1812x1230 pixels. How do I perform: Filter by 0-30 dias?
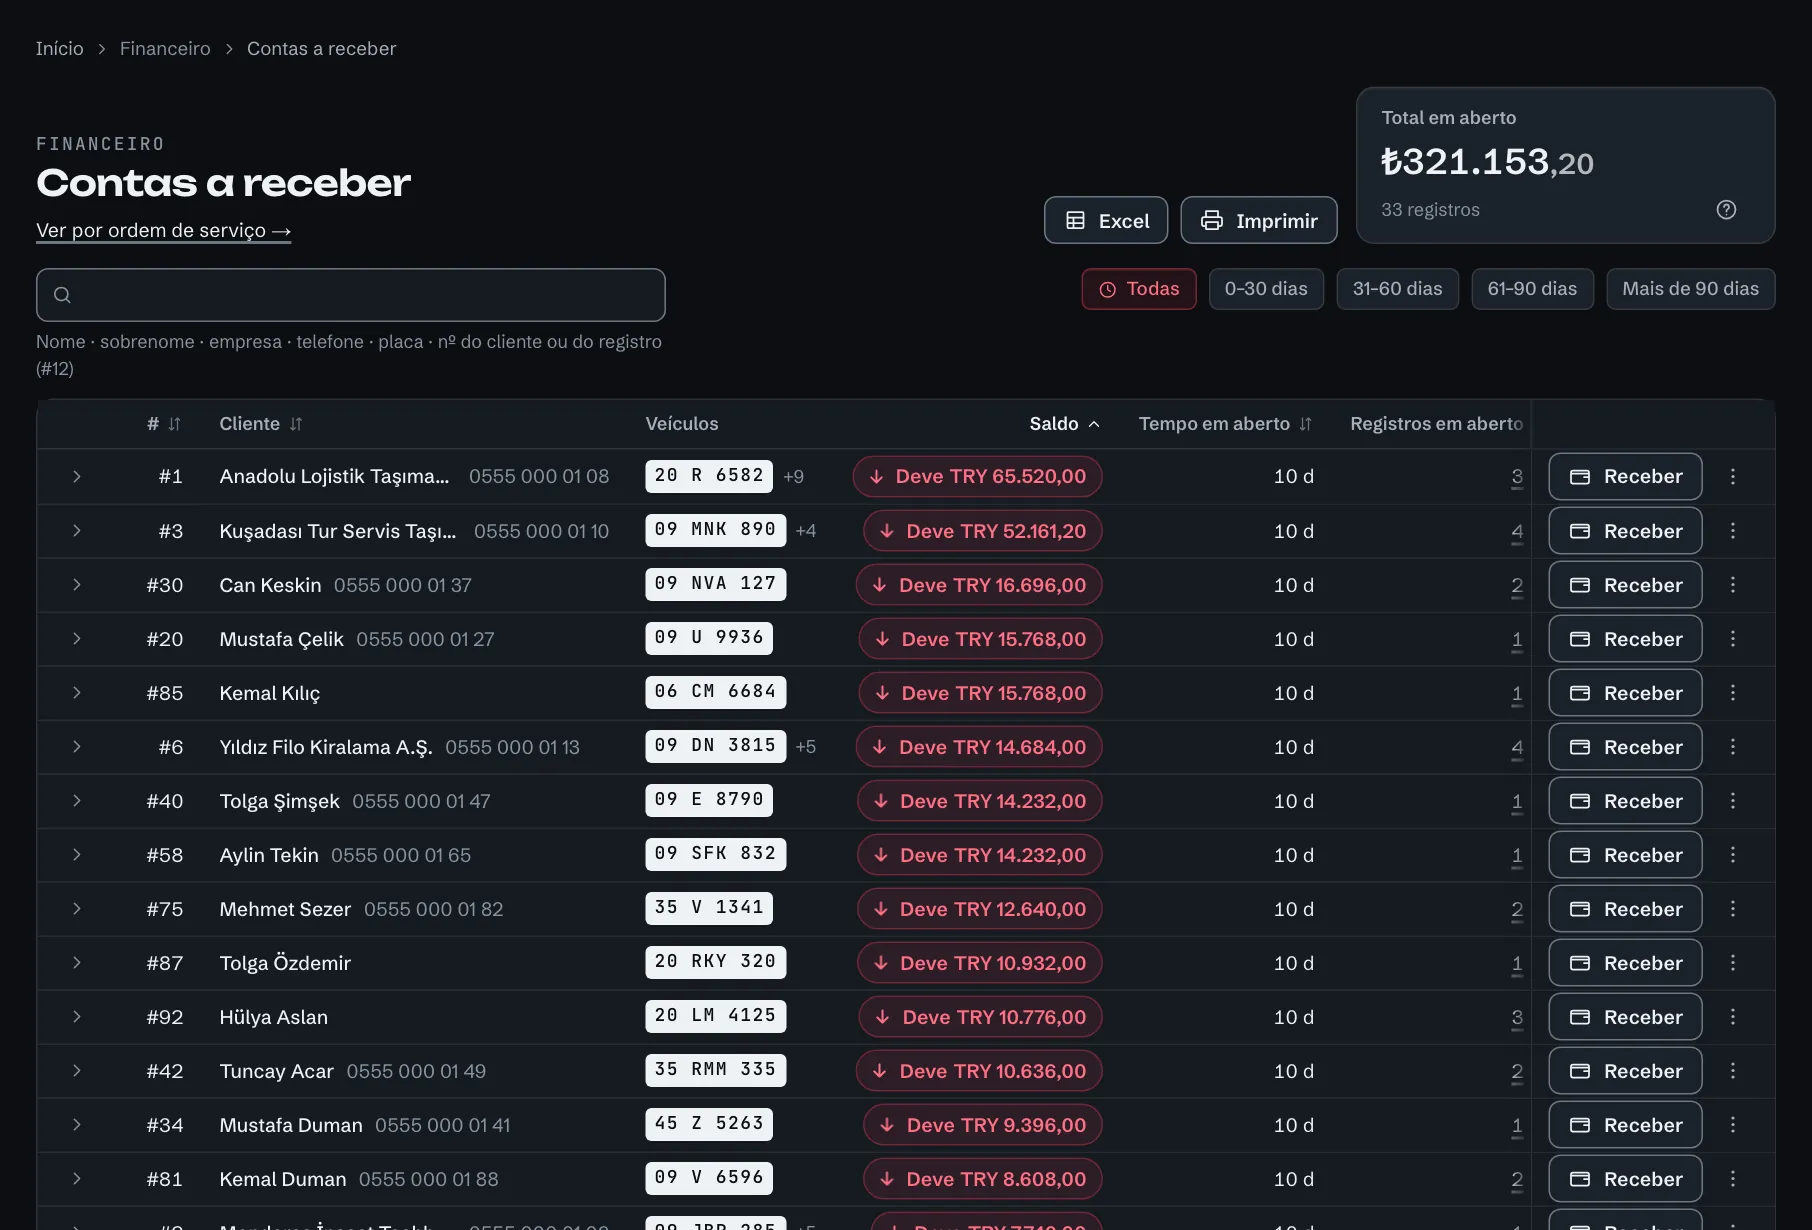point(1266,289)
